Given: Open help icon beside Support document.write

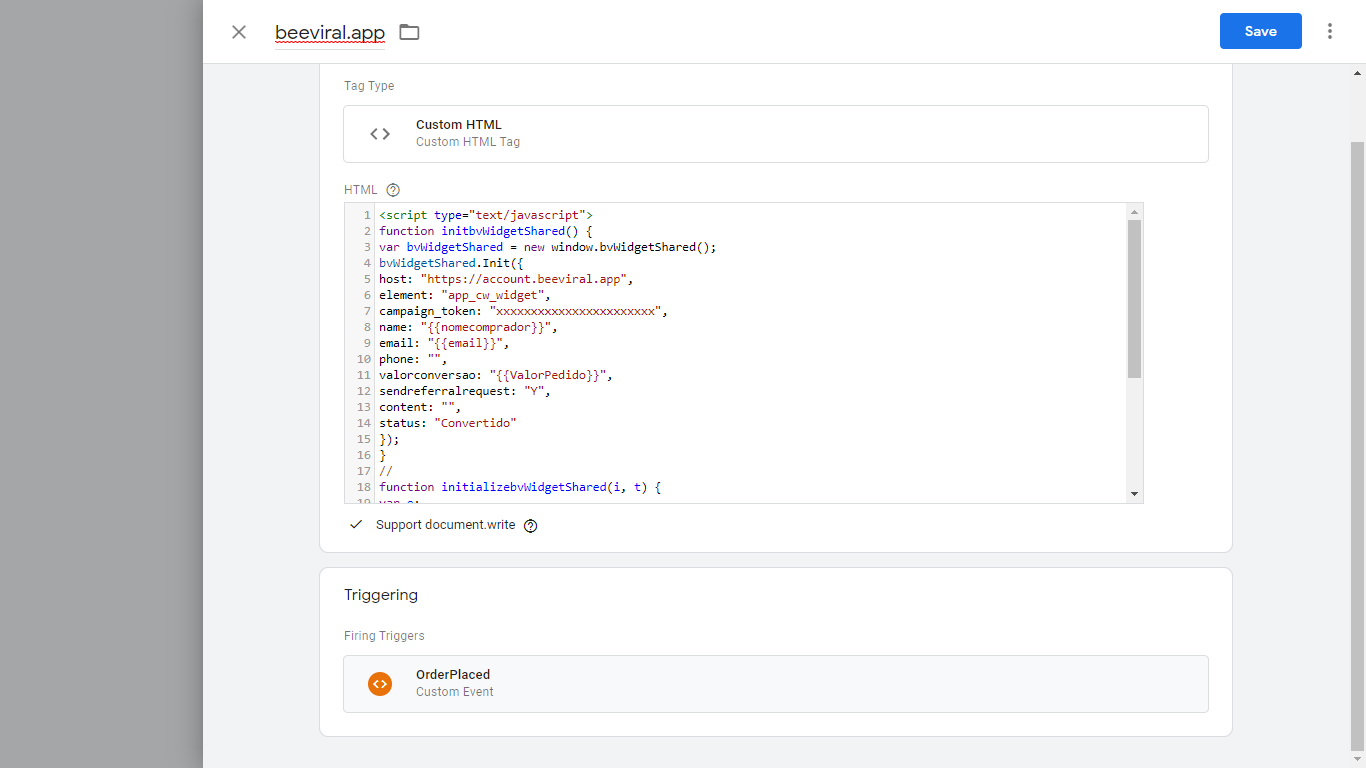Looking at the screenshot, I should tap(531, 526).
